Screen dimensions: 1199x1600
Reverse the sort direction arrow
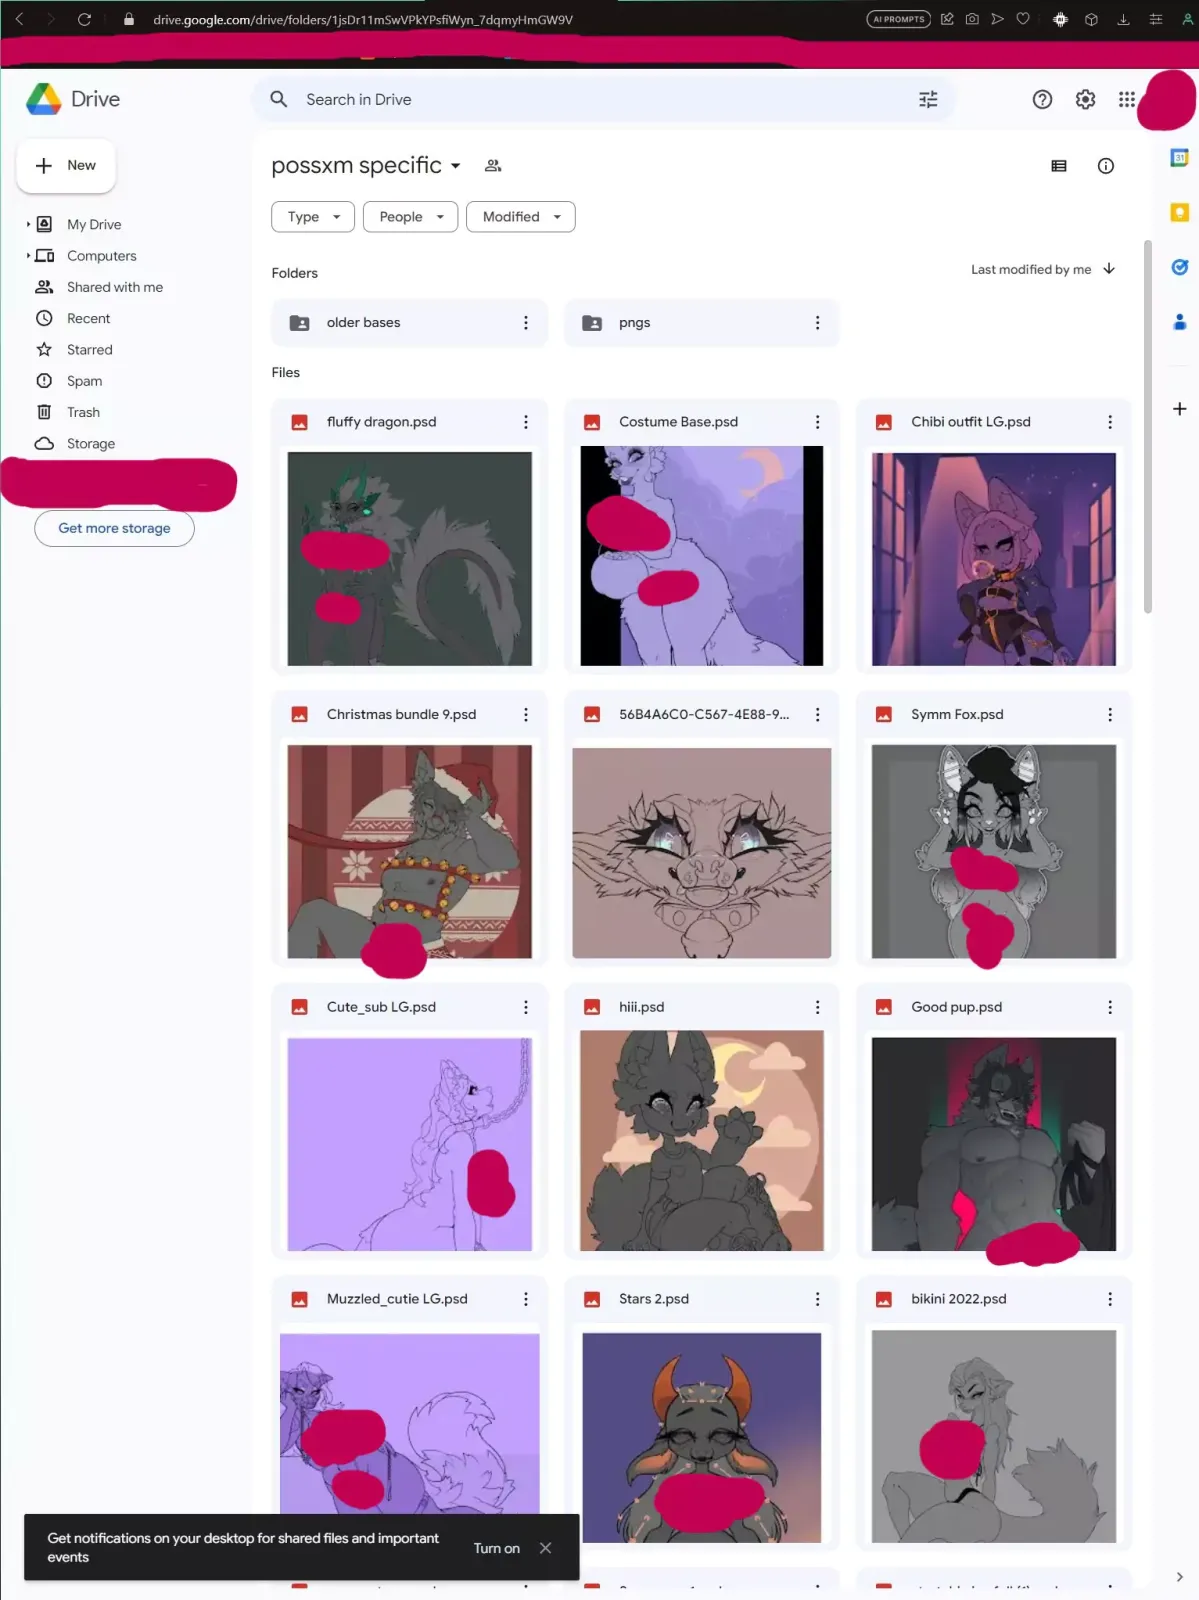tap(1109, 269)
